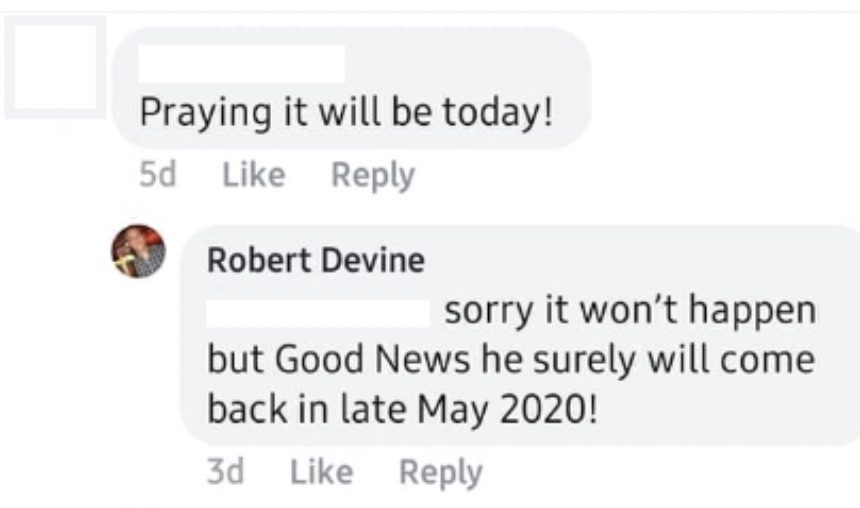Screen dimensions: 860x508
Task: Click the "Praying it will be today!" text
Action: pyautogui.click(x=345, y=111)
